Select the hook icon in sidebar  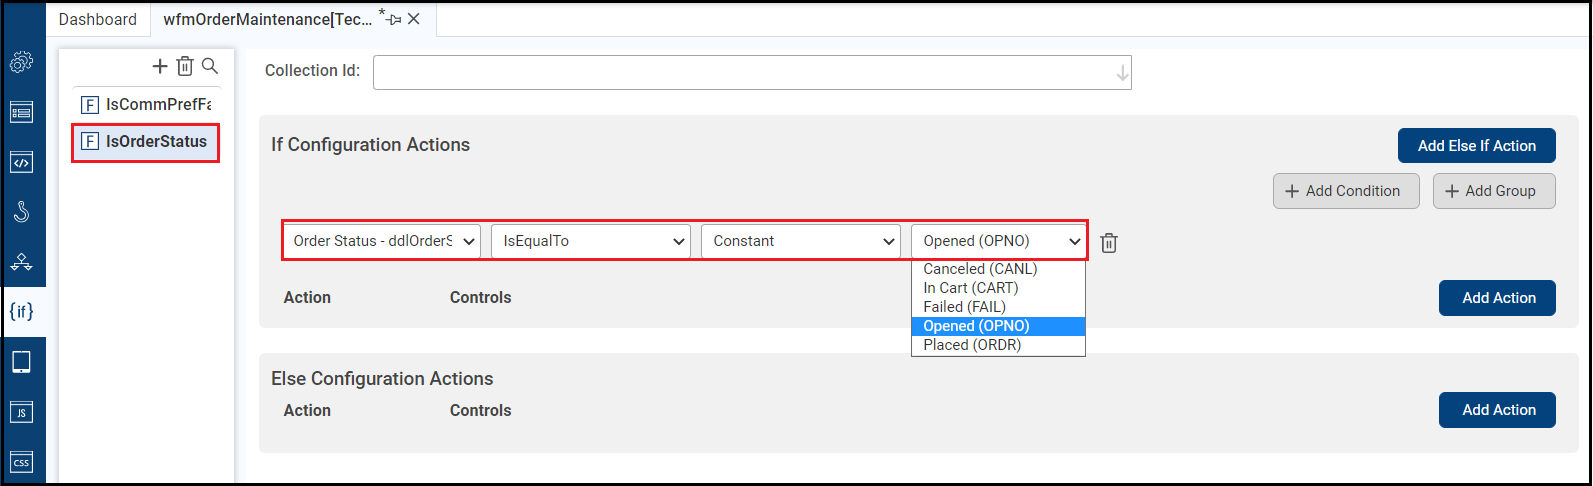tap(21, 212)
